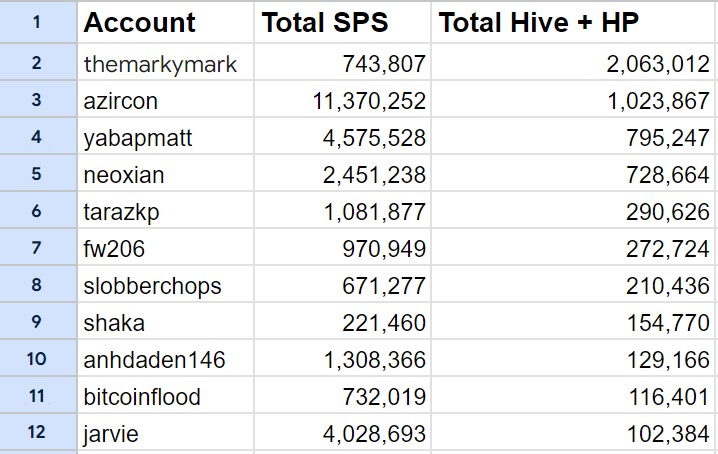The height and width of the screenshot is (454, 718).
Task: Select shaka's Total SPS value 221,460
Action: point(384,323)
